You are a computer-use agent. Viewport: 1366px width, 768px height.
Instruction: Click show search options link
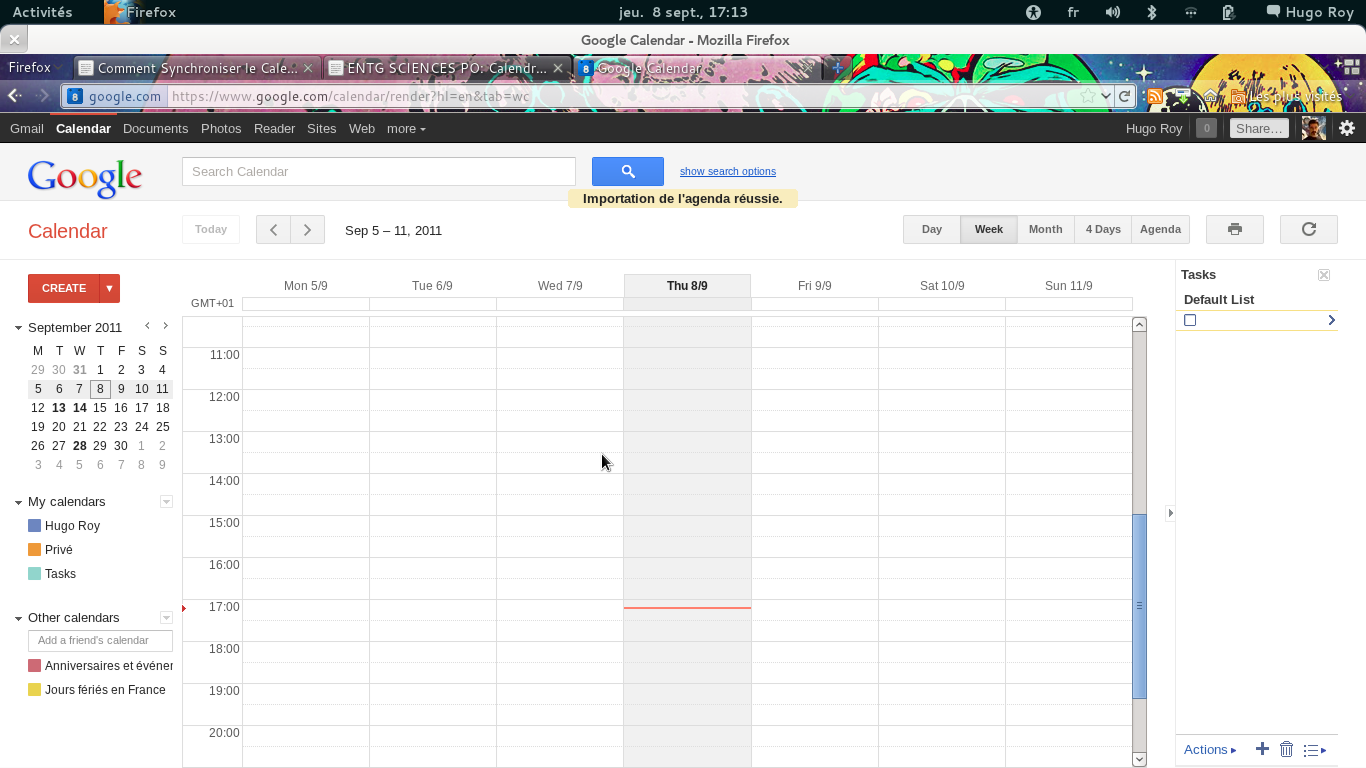(x=728, y=171)
